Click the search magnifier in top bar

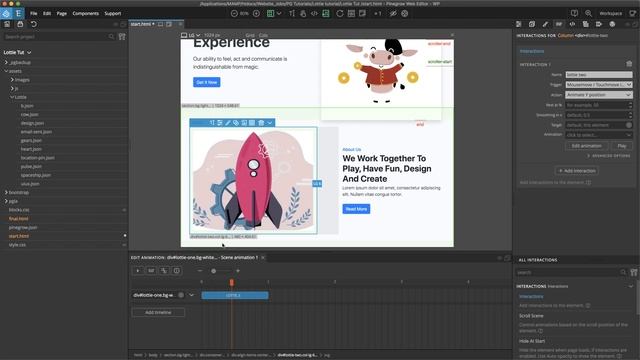[x=588, y=13]
